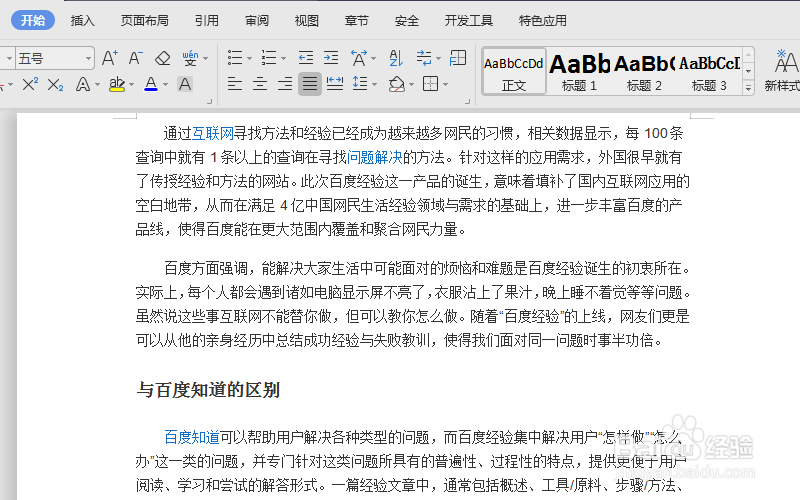The image size is (800, 500).
Task: Follow the 互联网 hyperlink
Action: pos(213,134)
